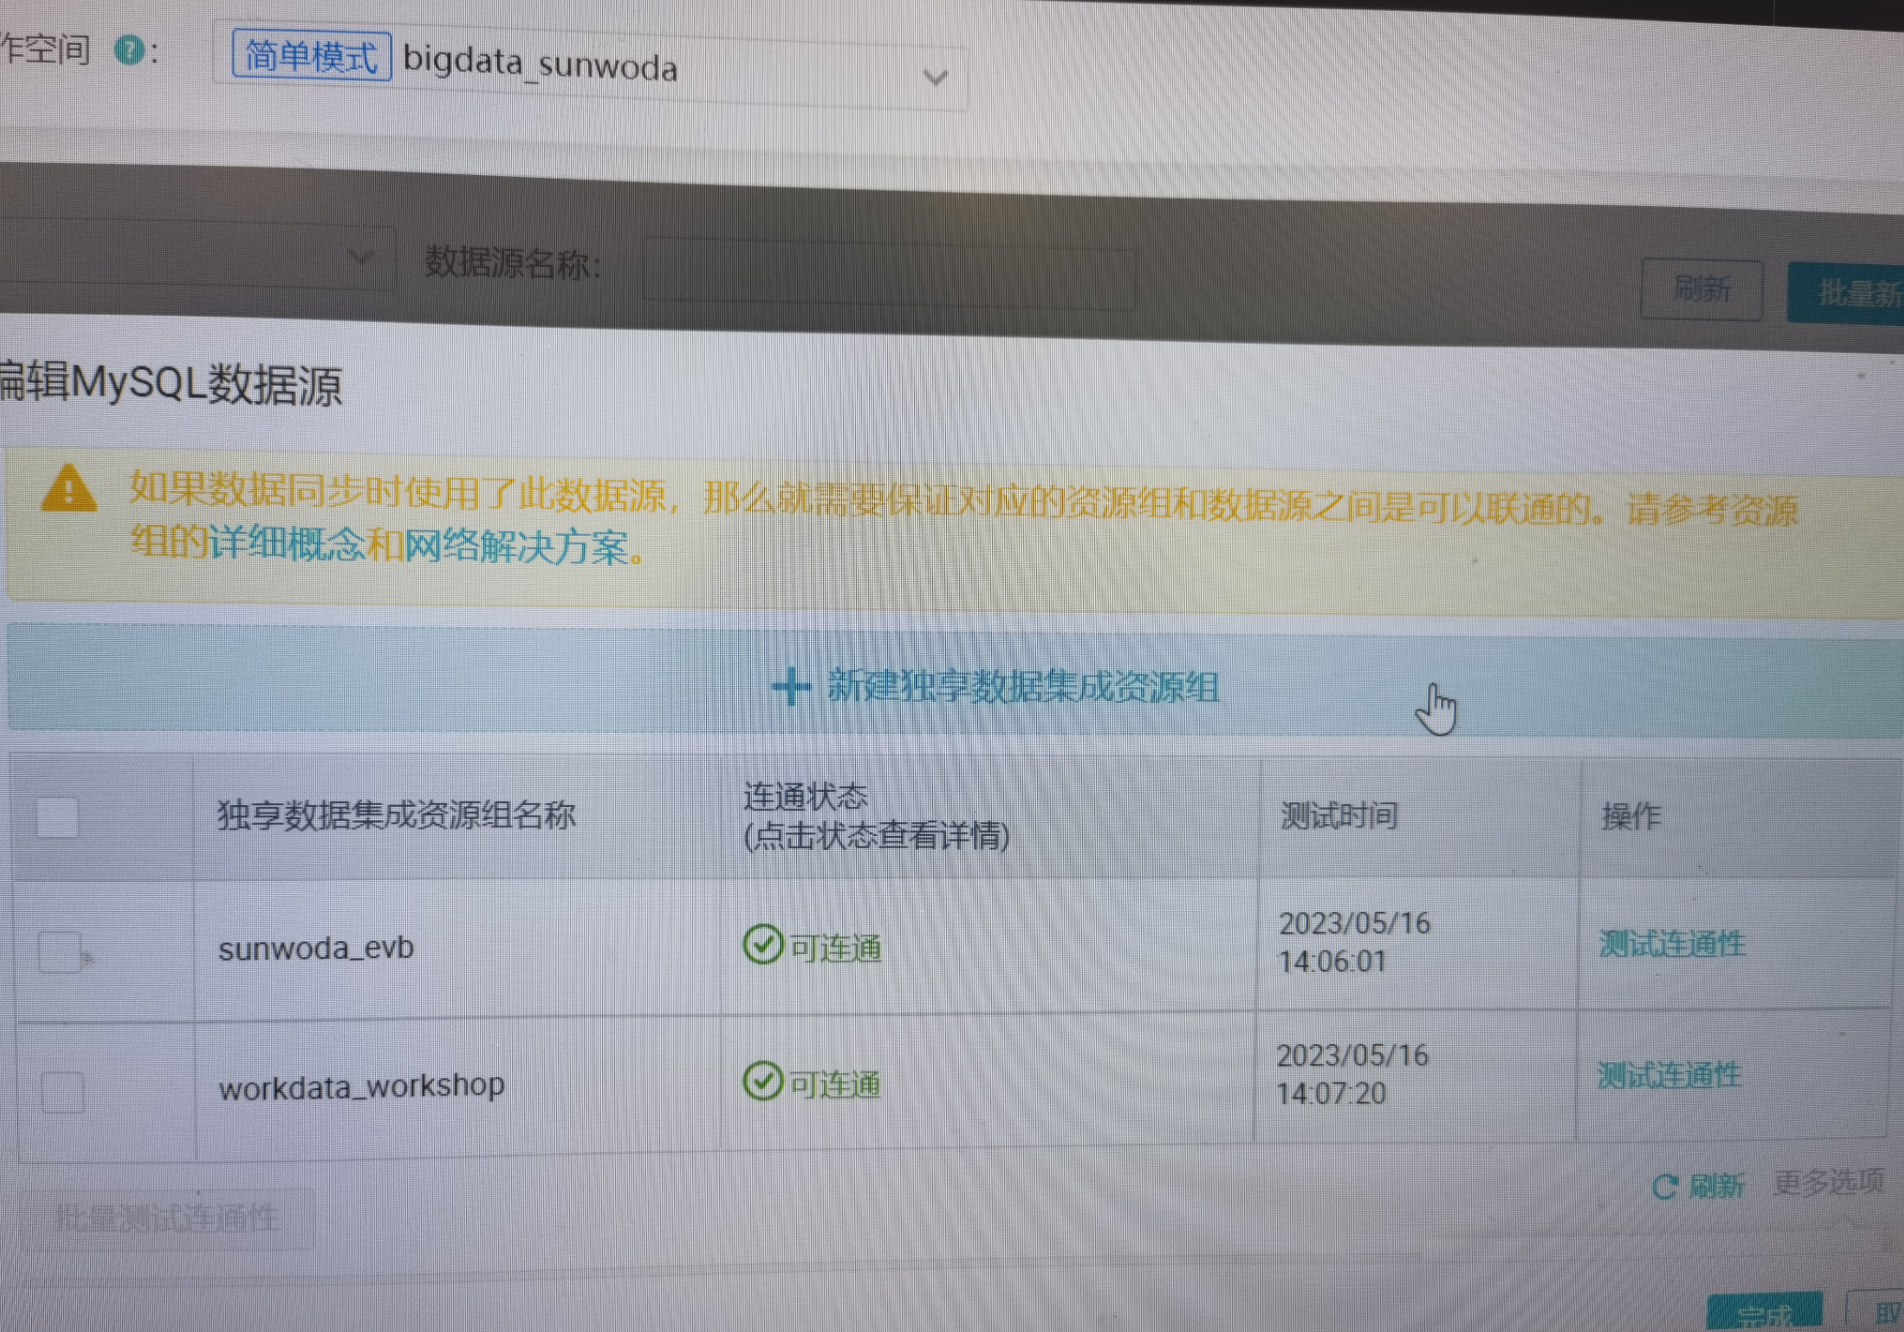Click green check icon in workdata_workshop row
The height and width of the screenshot is (1332, 1904).
click(x=763, y=1081)
